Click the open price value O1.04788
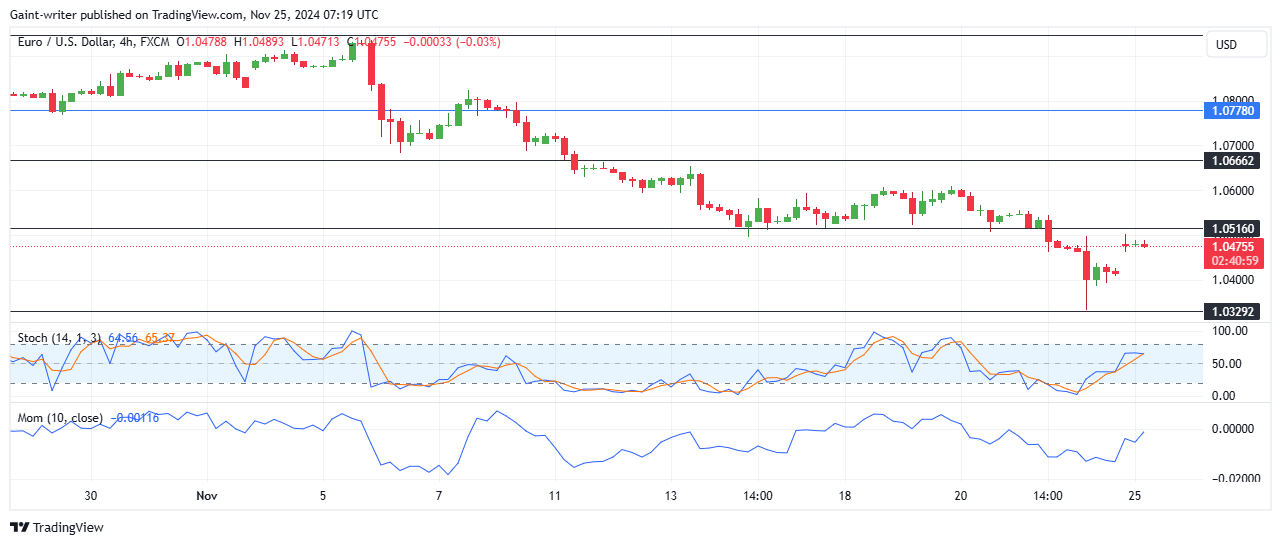Image resolution: width=1281 pixels, height=545 pixels. tap(203, 42)
